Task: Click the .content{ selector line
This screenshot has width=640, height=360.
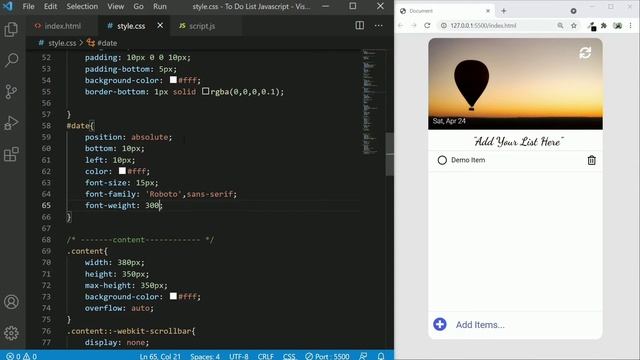Action: [87, 251]
